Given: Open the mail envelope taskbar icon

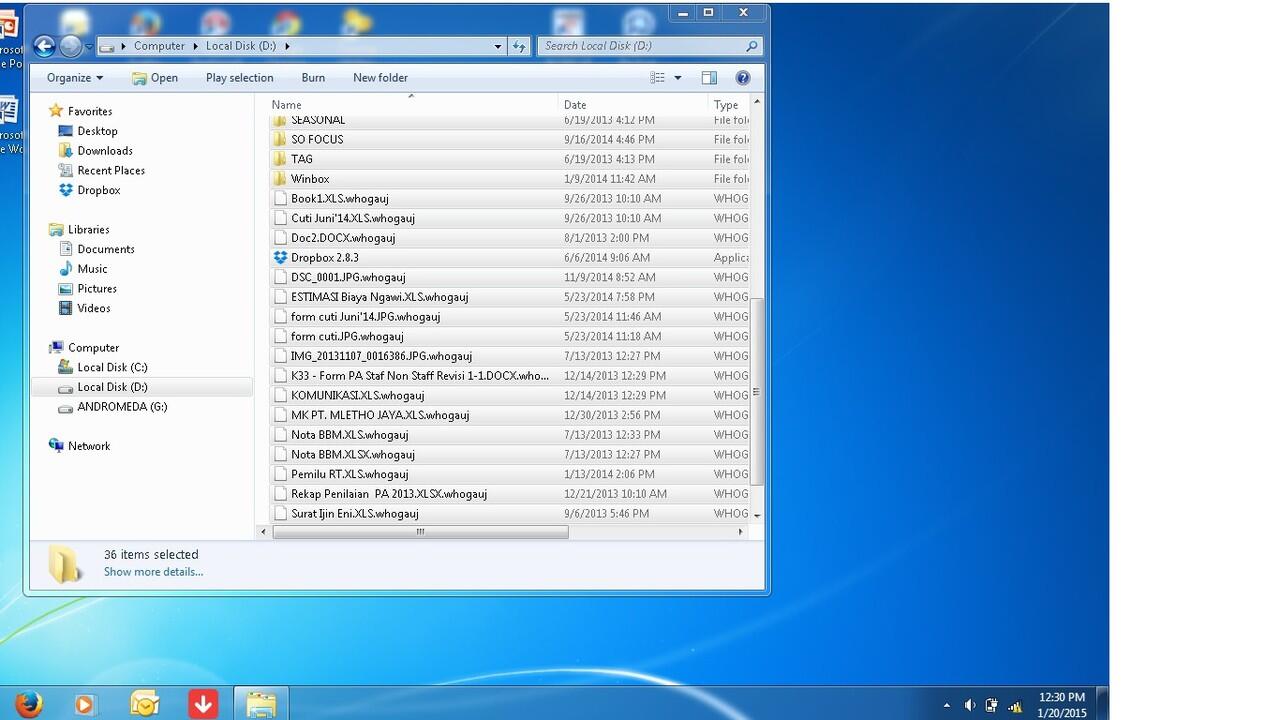Looking at the screenshot, I should (145, 704).
